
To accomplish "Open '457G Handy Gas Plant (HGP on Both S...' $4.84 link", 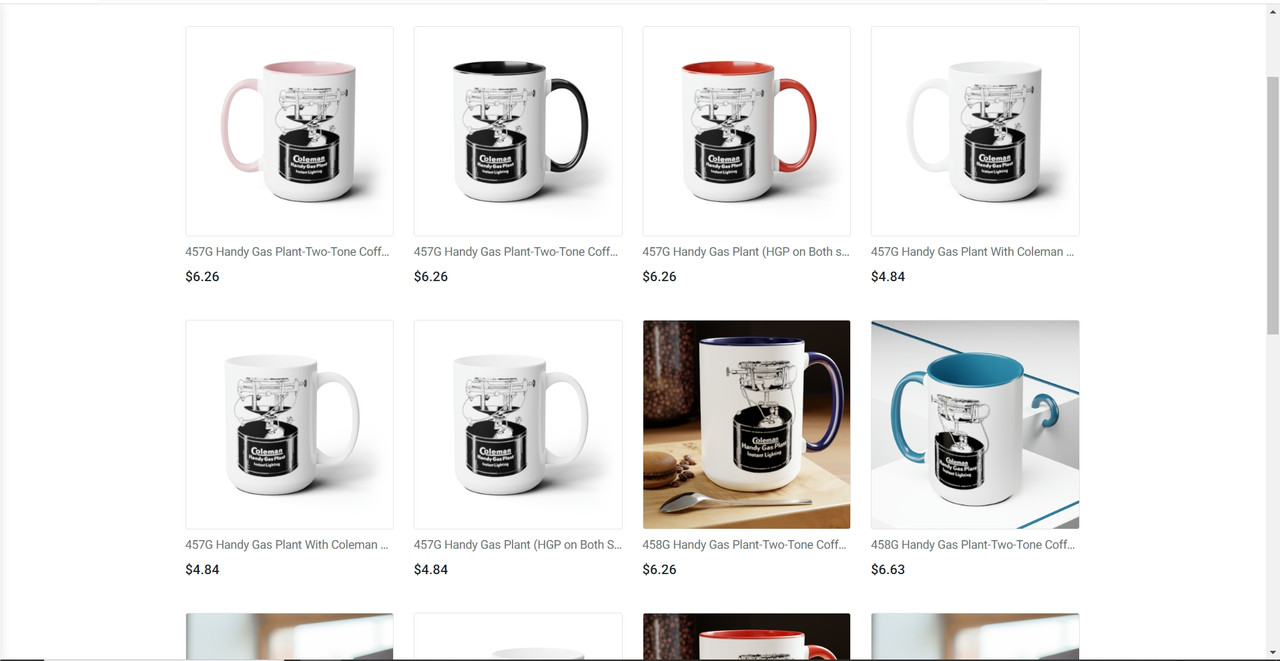I will click(518, 545).
